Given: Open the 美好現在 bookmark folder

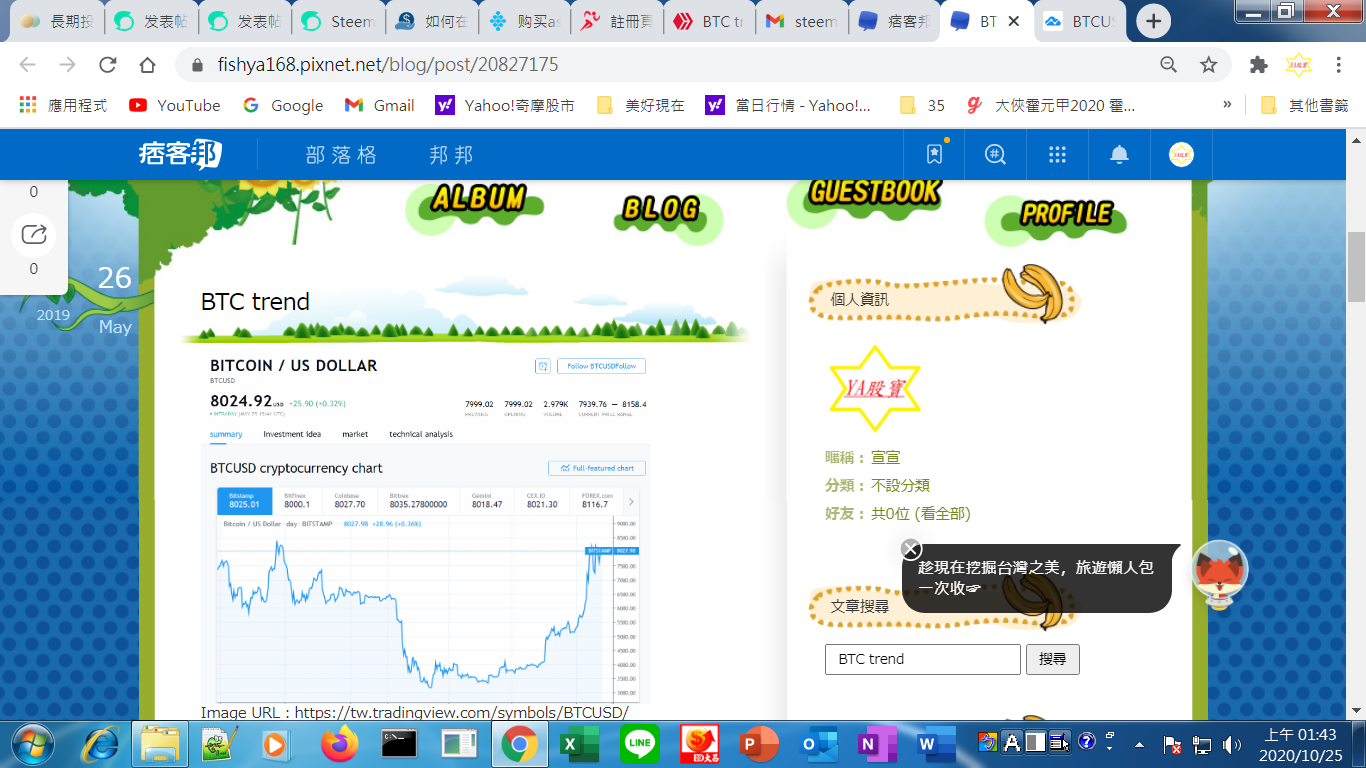Looking at the screenshot, I should coord(641,105).
